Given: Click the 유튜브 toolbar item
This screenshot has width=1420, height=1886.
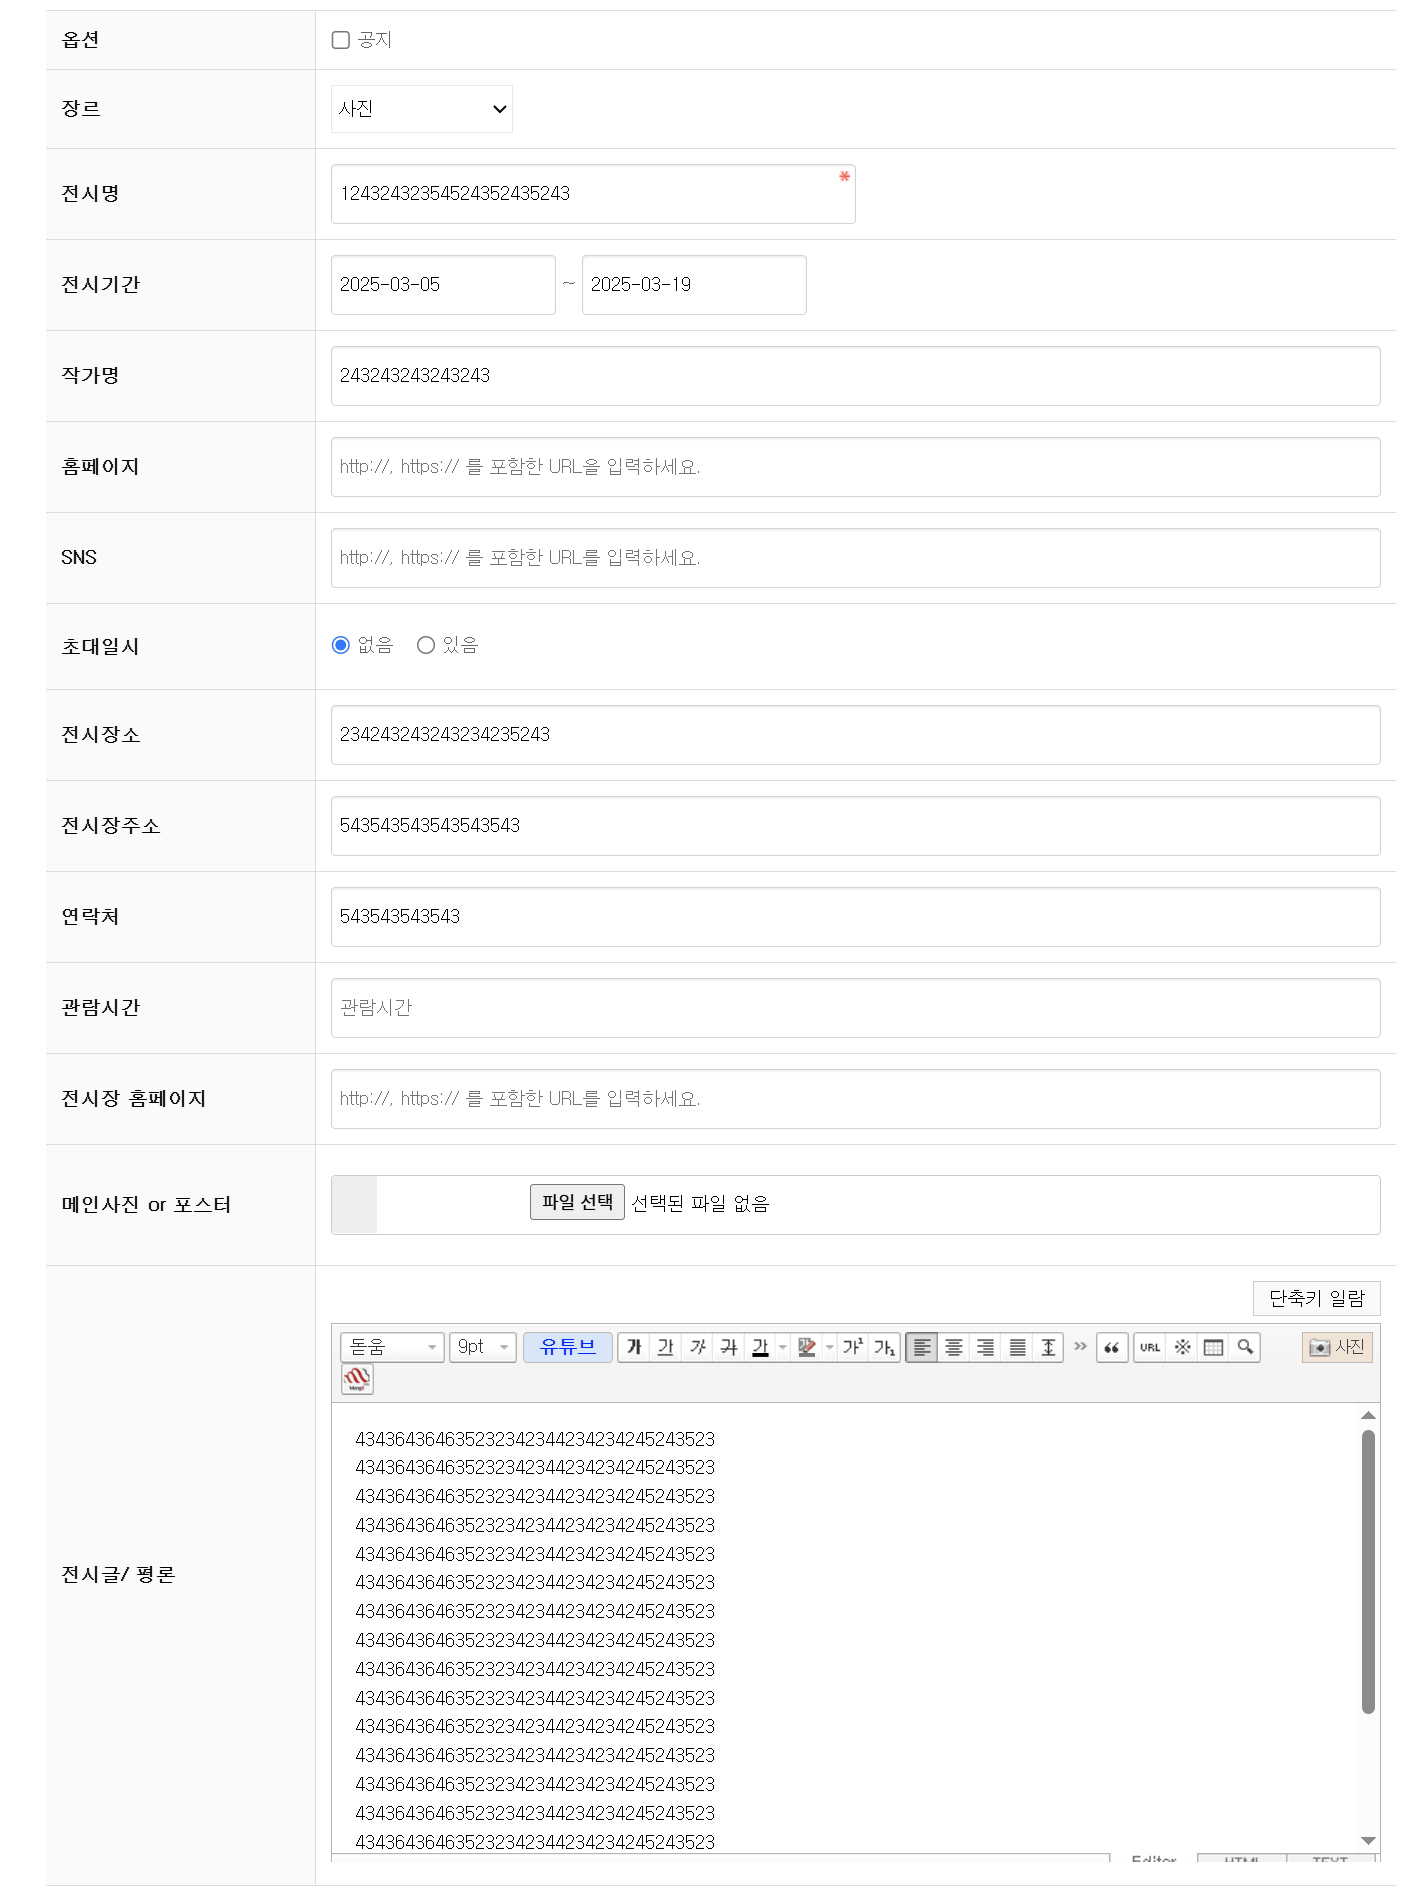Looking at the screenshot, I should click(x=568, y=1347).
